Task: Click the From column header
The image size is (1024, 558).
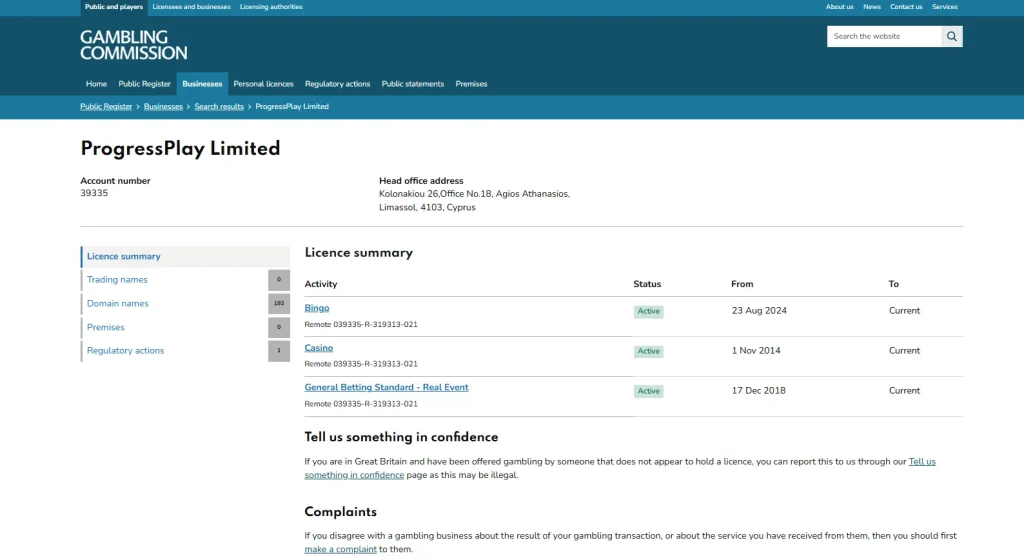Action: [742, 284]
